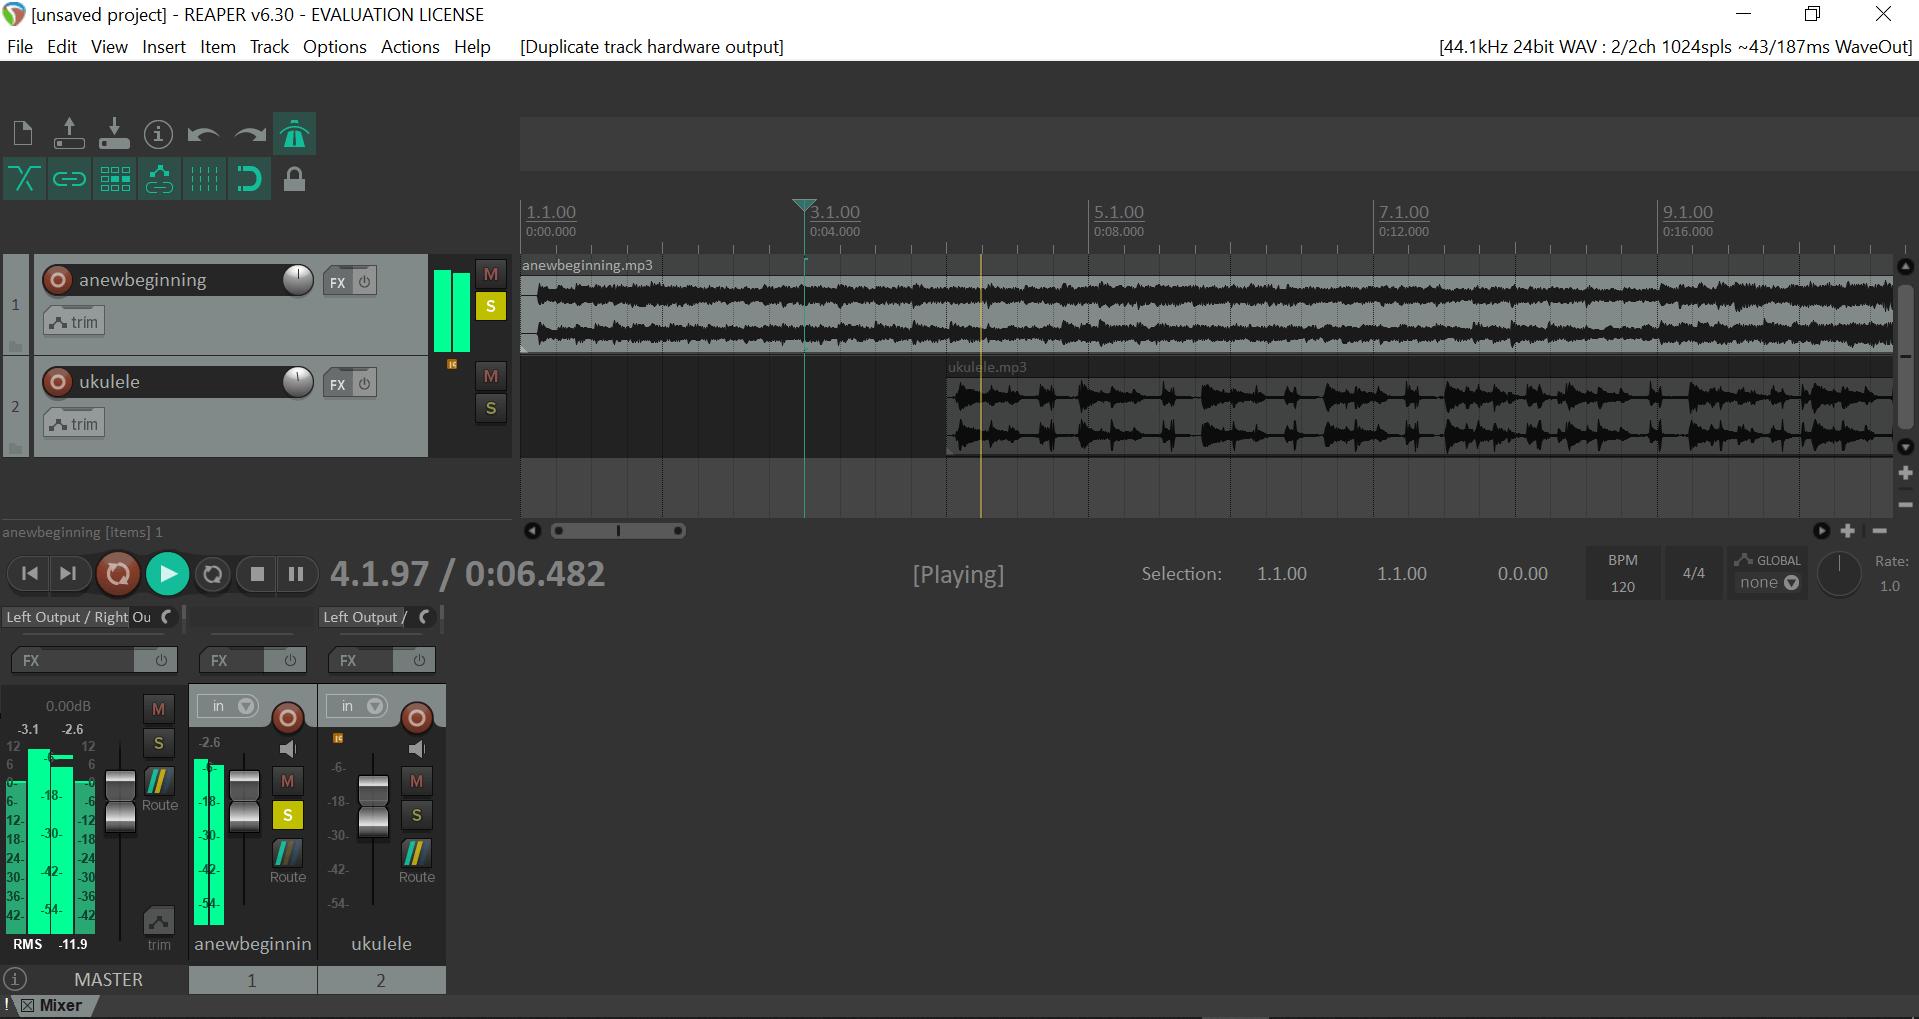Open trim envelope button on ukulele track
Screen dimensions: 1919x1019
[74, 424]
